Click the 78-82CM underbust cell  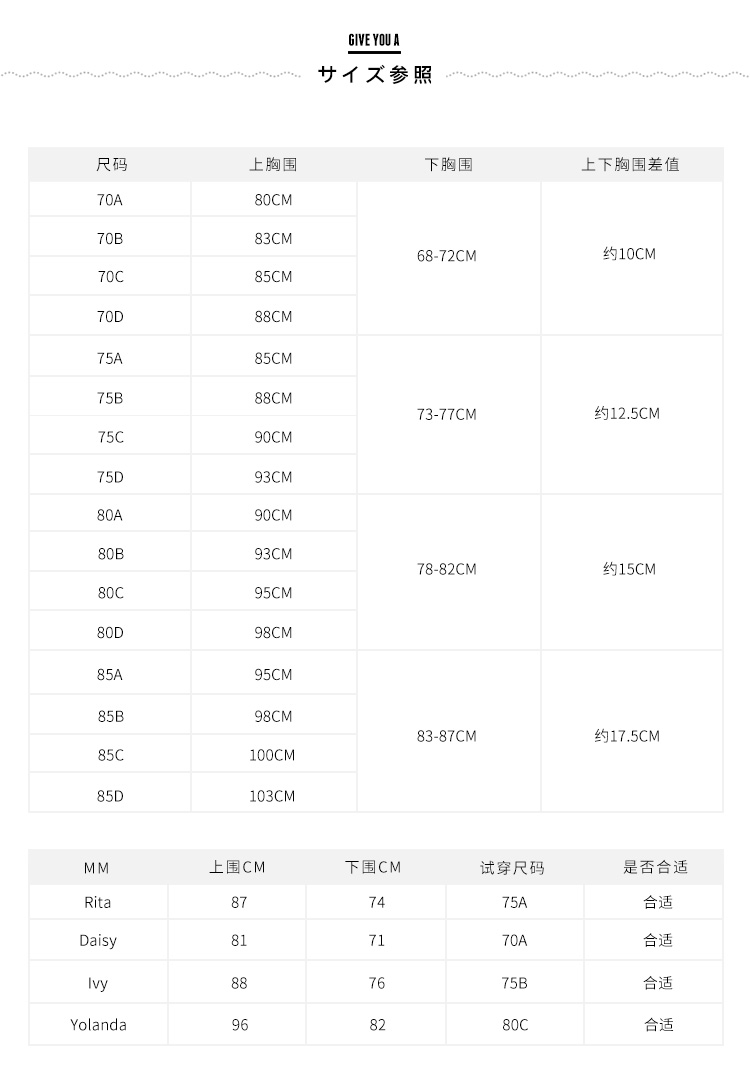coord(447,569)
